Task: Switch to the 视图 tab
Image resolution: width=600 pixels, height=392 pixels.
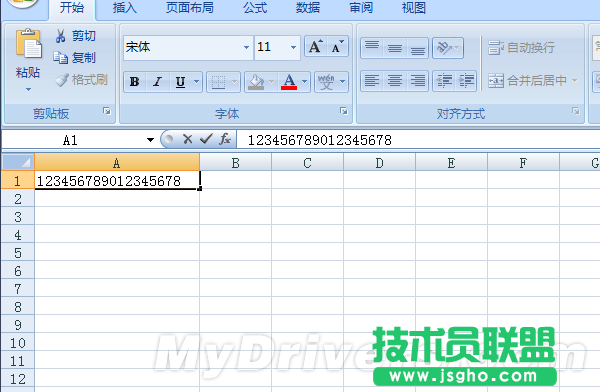Action: 414,8
